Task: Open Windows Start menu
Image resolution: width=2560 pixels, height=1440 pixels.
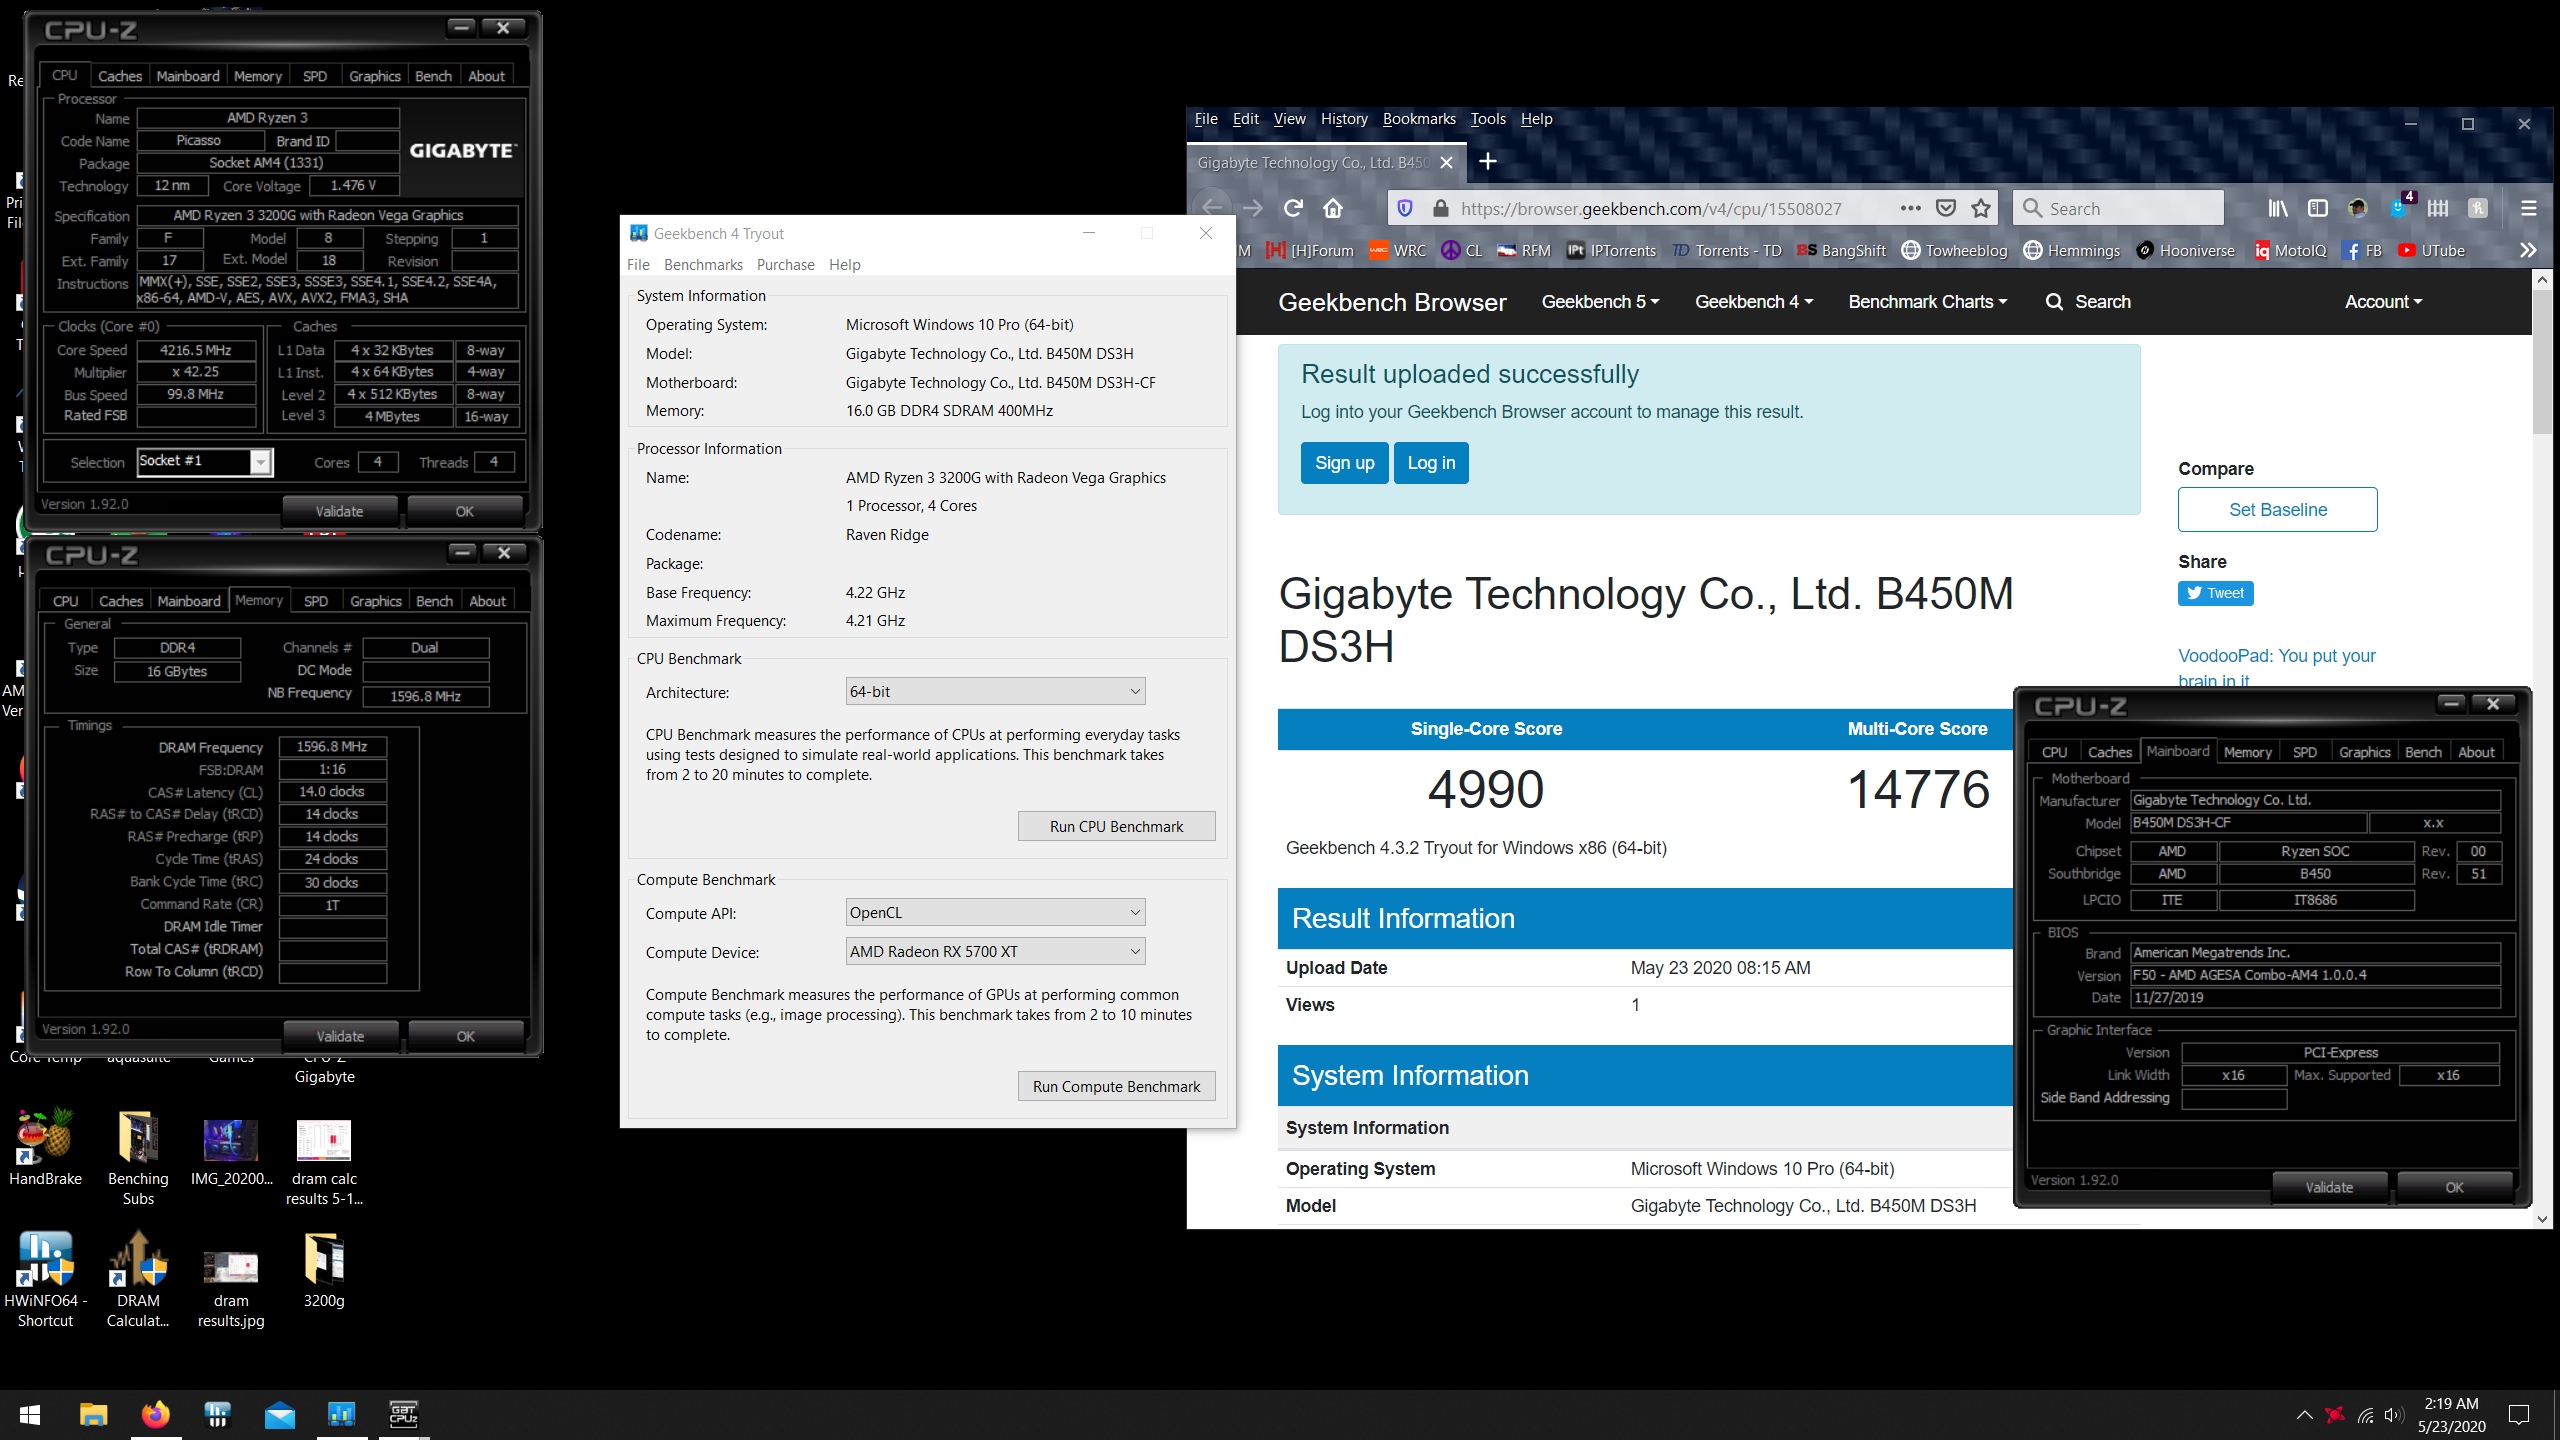Action: (30, 1415)
